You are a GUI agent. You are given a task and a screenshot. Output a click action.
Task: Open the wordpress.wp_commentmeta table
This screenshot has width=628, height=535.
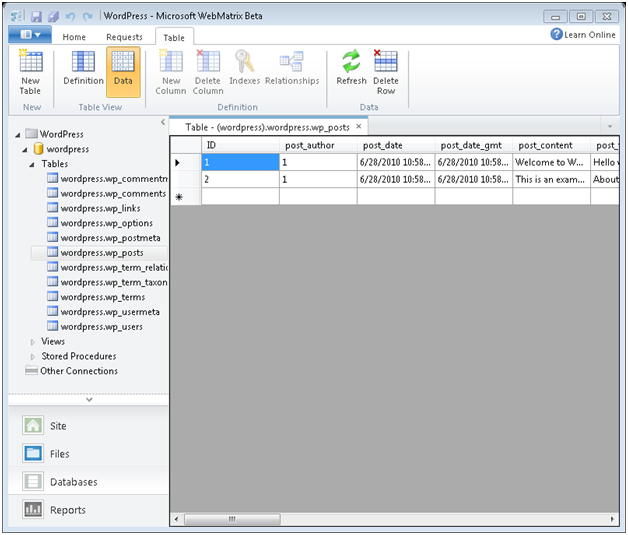click(x=107, y=179)
